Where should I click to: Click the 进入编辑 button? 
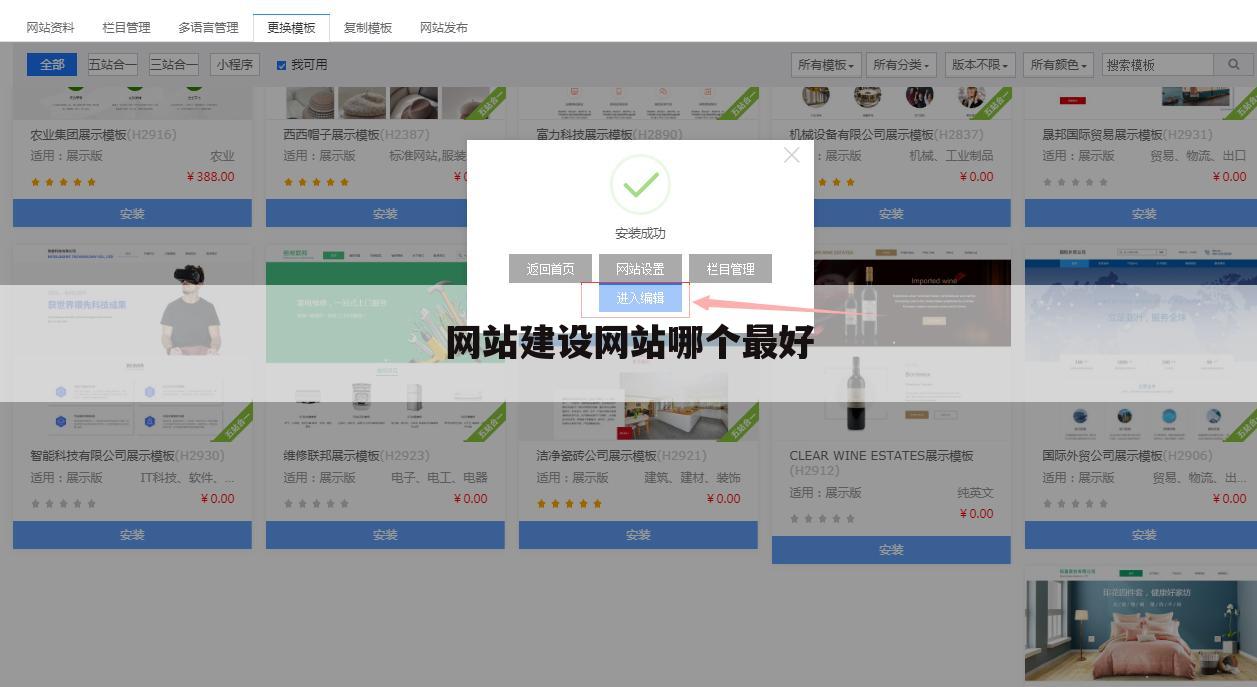tap(640, 298)
